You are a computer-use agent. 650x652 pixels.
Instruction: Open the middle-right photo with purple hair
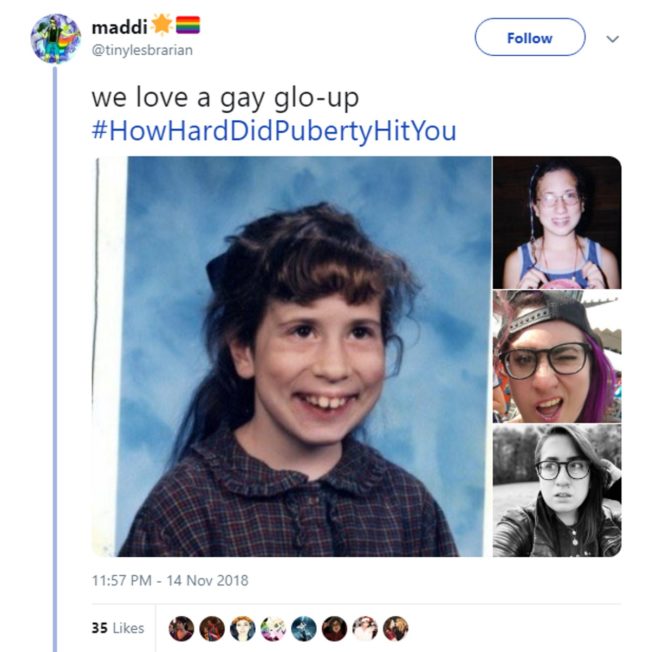[x=557, y=356]
